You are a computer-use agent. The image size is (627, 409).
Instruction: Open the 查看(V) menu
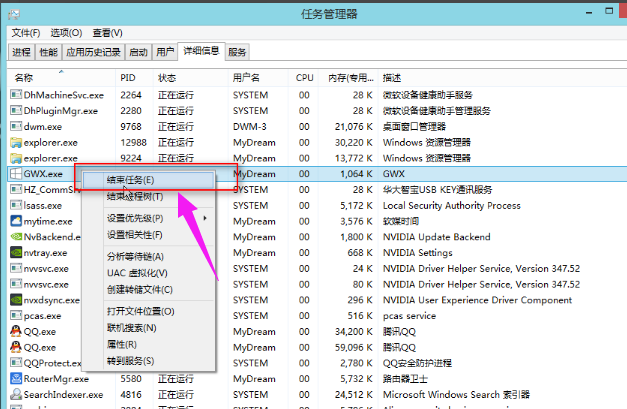tap(107, 33)
